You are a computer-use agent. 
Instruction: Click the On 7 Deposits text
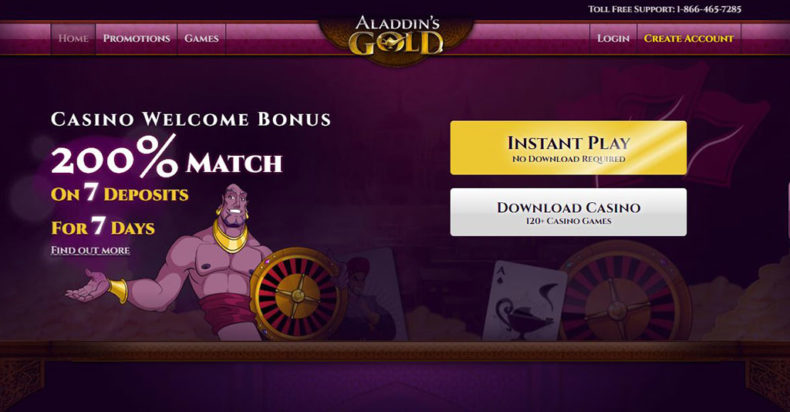coord(119,193)
